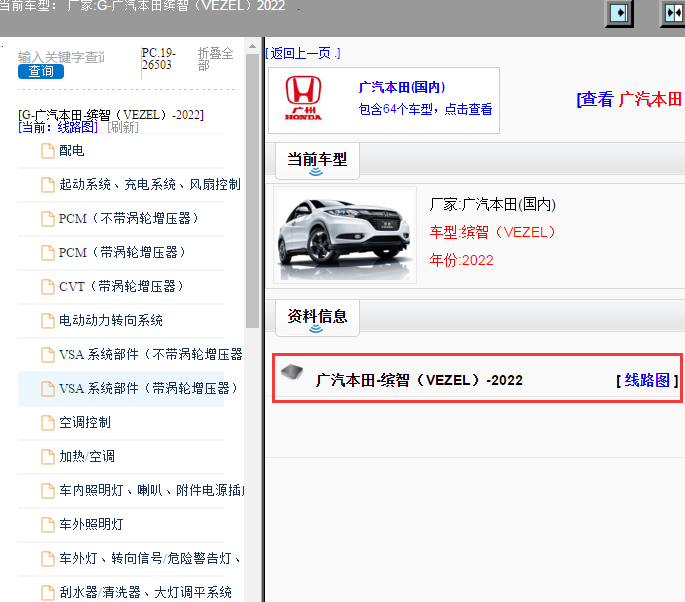Click icon beside 刮水器/清洗器 entry
685x602 pixels.
(x=48, y=592)
